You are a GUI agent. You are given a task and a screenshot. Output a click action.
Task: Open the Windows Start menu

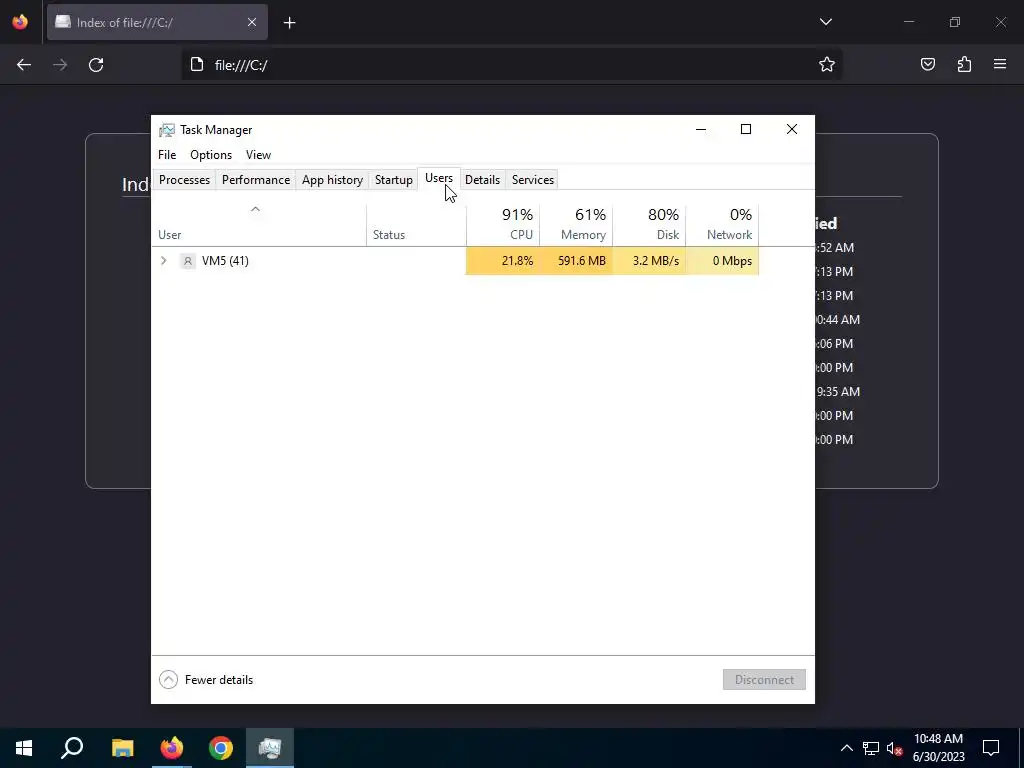click(24, 748)
